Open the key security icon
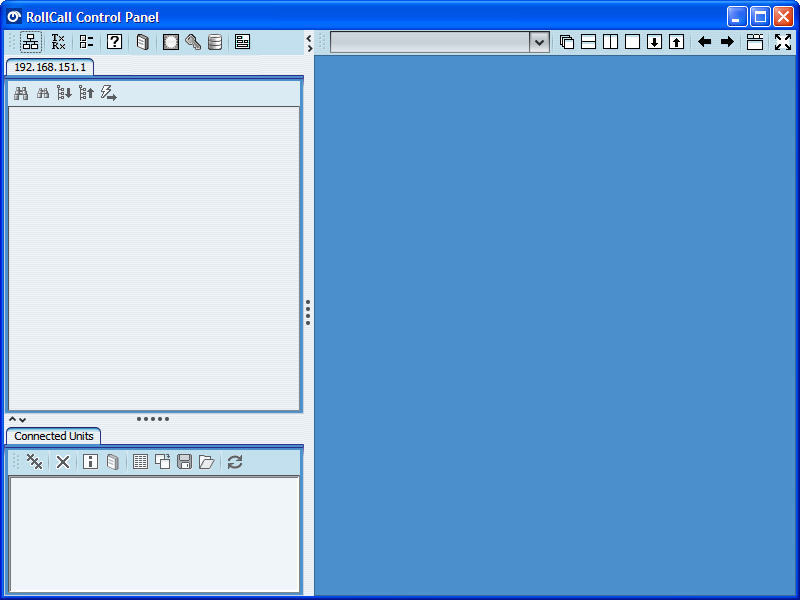Image resolution: width=800 pixels, height=600 pixels. point(193,42)
